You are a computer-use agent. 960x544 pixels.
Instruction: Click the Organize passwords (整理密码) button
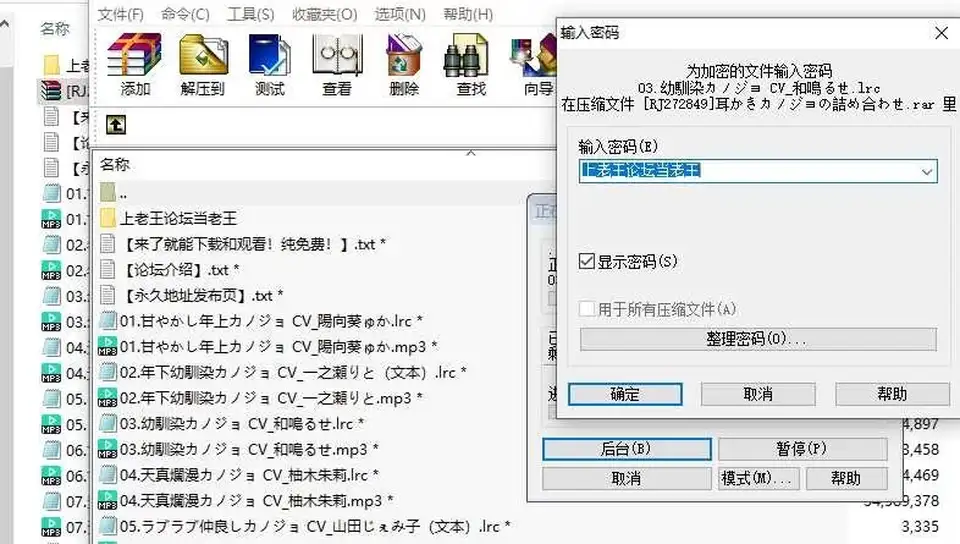[x=758, y=339]
